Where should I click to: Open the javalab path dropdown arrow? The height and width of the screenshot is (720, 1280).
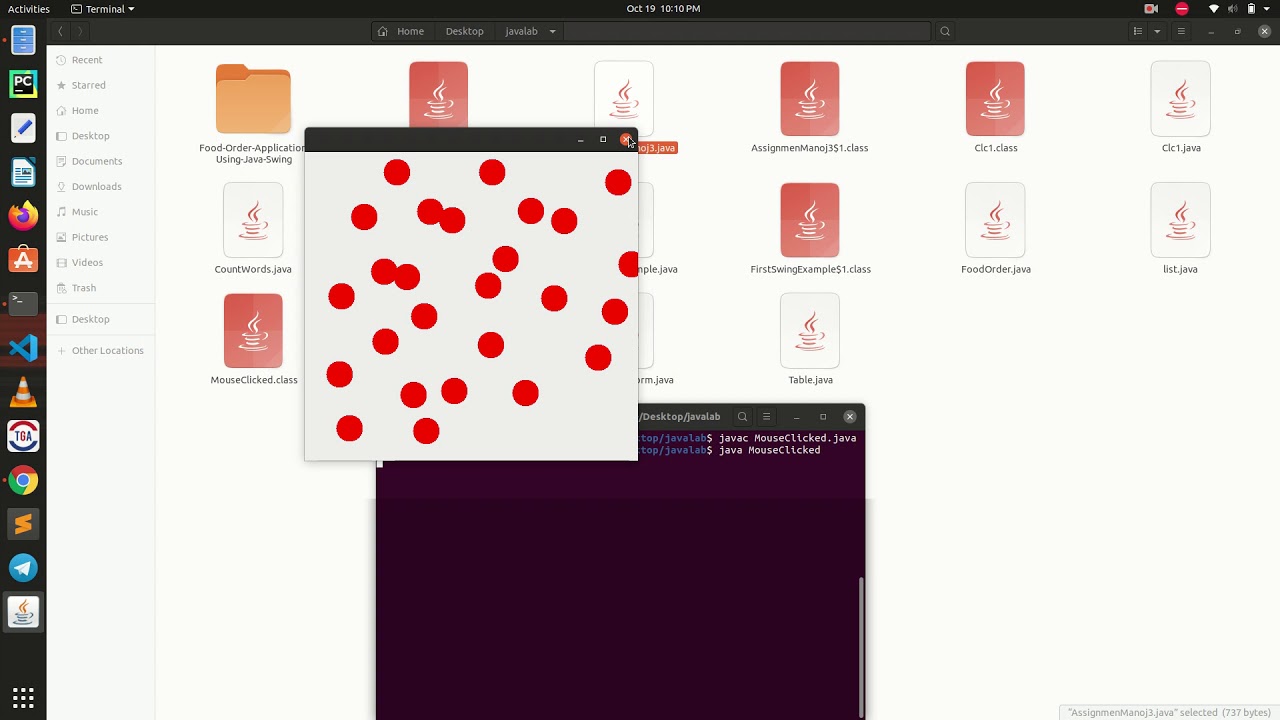552,31
